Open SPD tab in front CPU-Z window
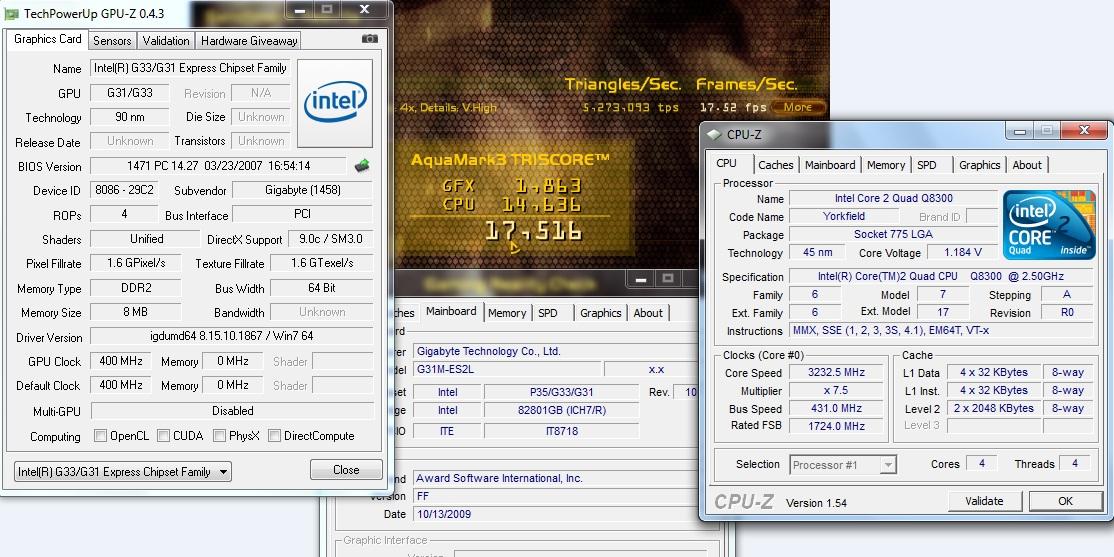The width and height of the screenshot is (1114, 557). (926, 165)
